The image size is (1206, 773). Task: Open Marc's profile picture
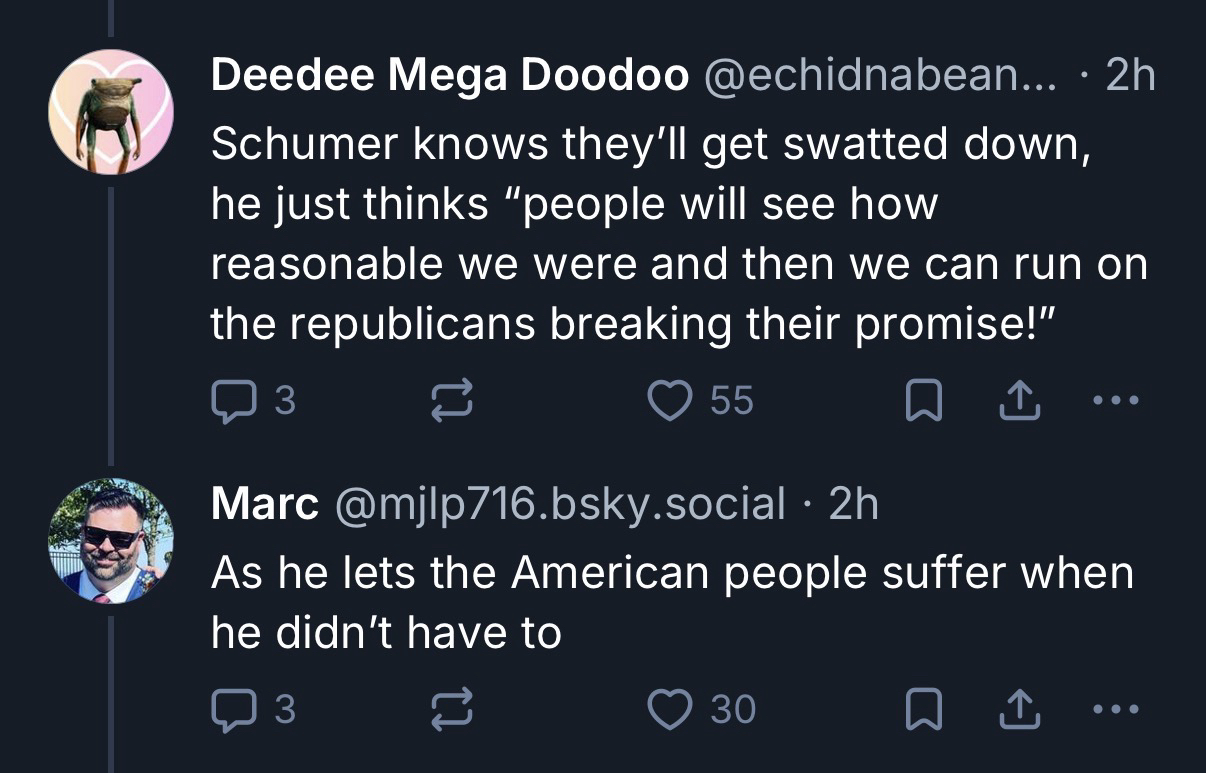click(x=111, y=541)
